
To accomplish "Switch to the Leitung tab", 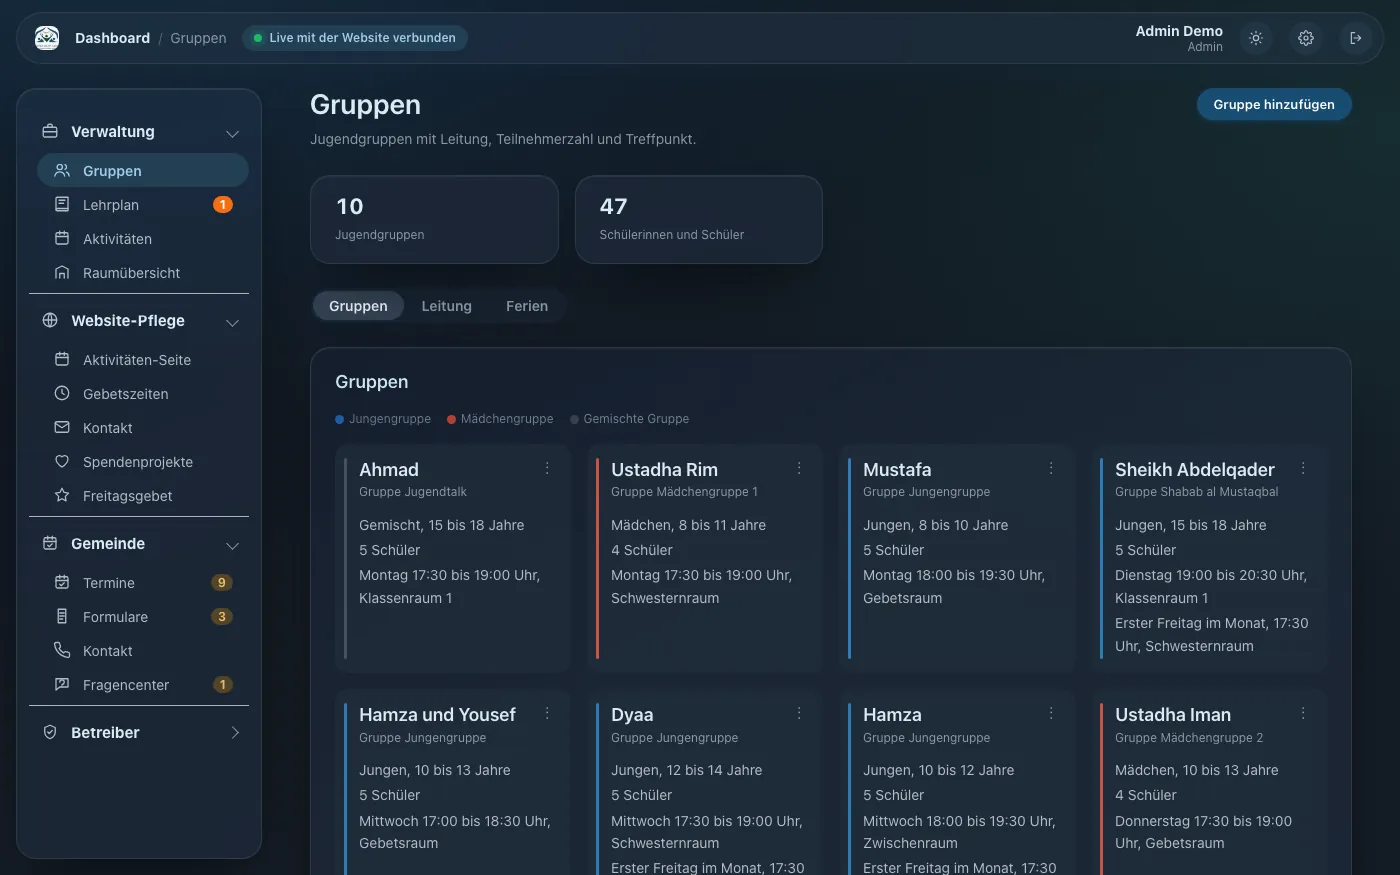I will [x=446, y=306].
